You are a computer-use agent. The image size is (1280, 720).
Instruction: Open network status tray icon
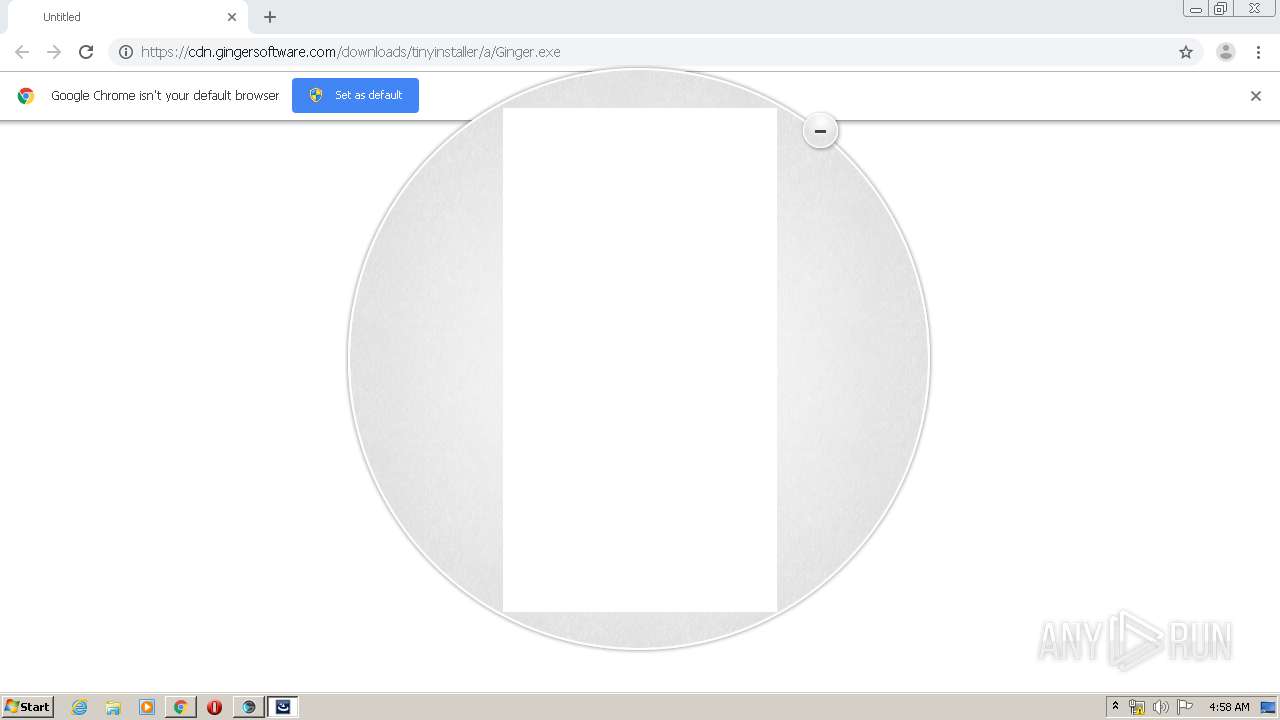click(1137, 707)
